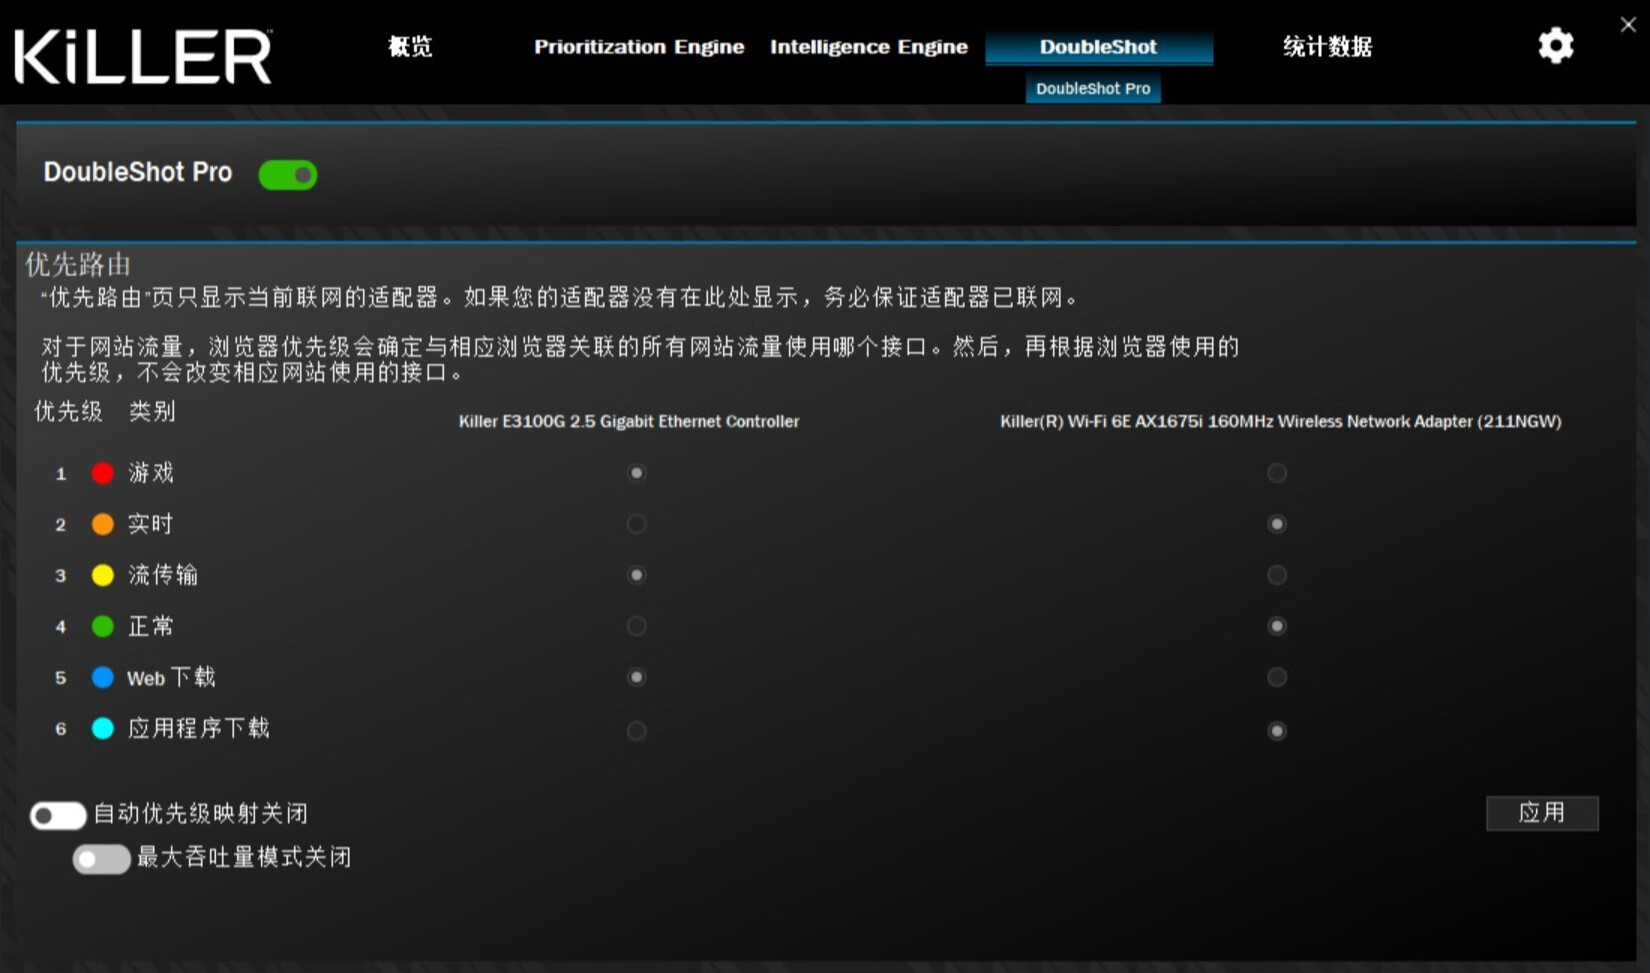Open the 概览 page
Viewport: 1650px width, 973px height.
(x=409, y=46)
